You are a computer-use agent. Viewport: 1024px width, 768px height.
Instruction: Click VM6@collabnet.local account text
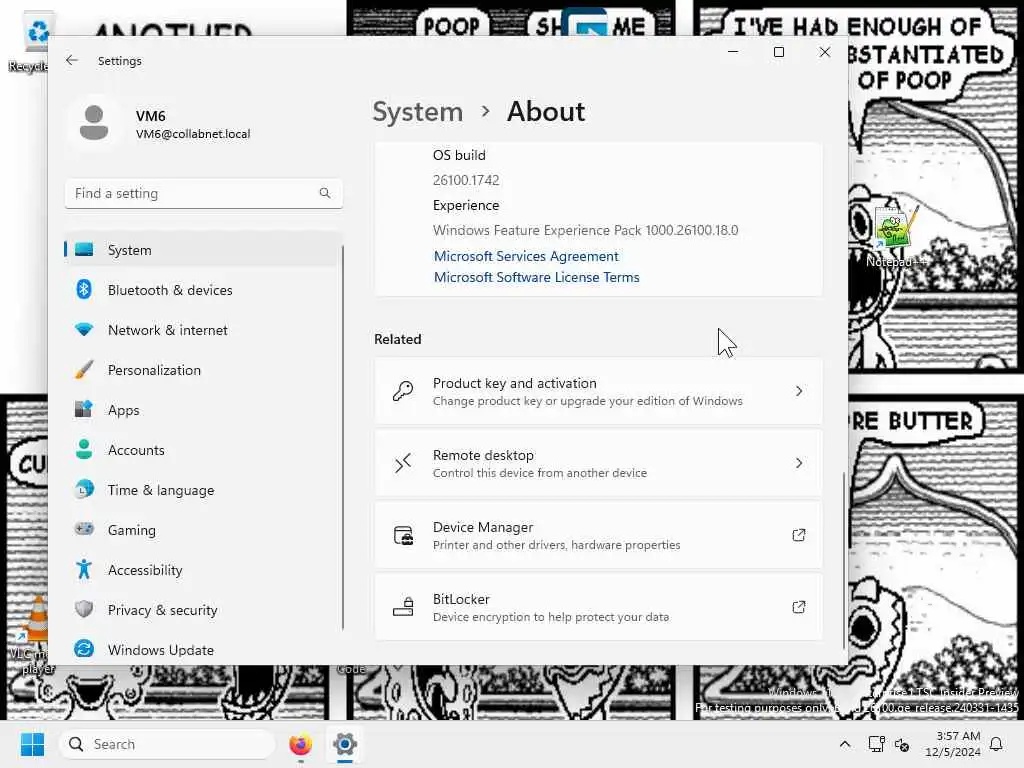pyautogui.click(x=193, y=134)
